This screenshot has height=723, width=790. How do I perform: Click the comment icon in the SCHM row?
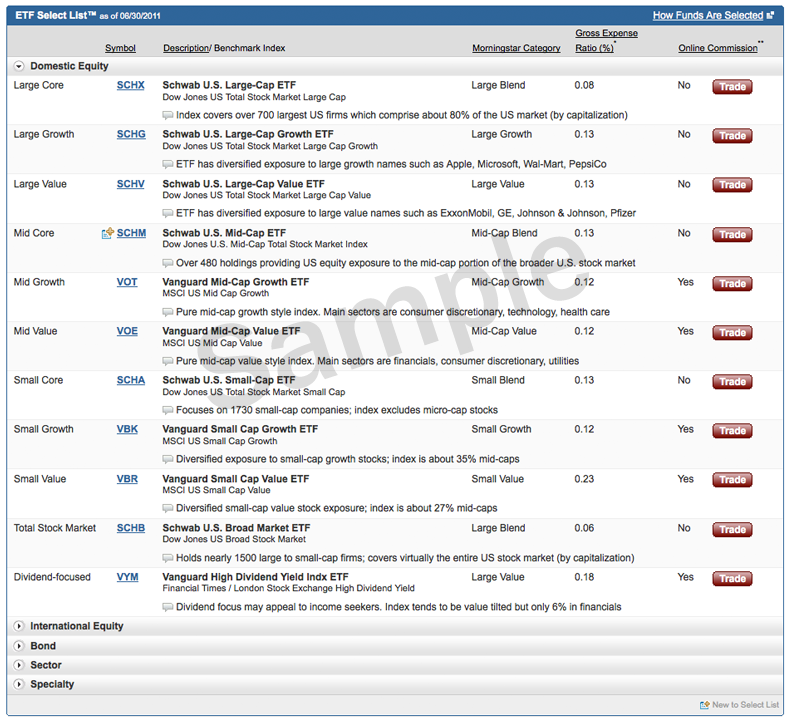pos(168,263)
